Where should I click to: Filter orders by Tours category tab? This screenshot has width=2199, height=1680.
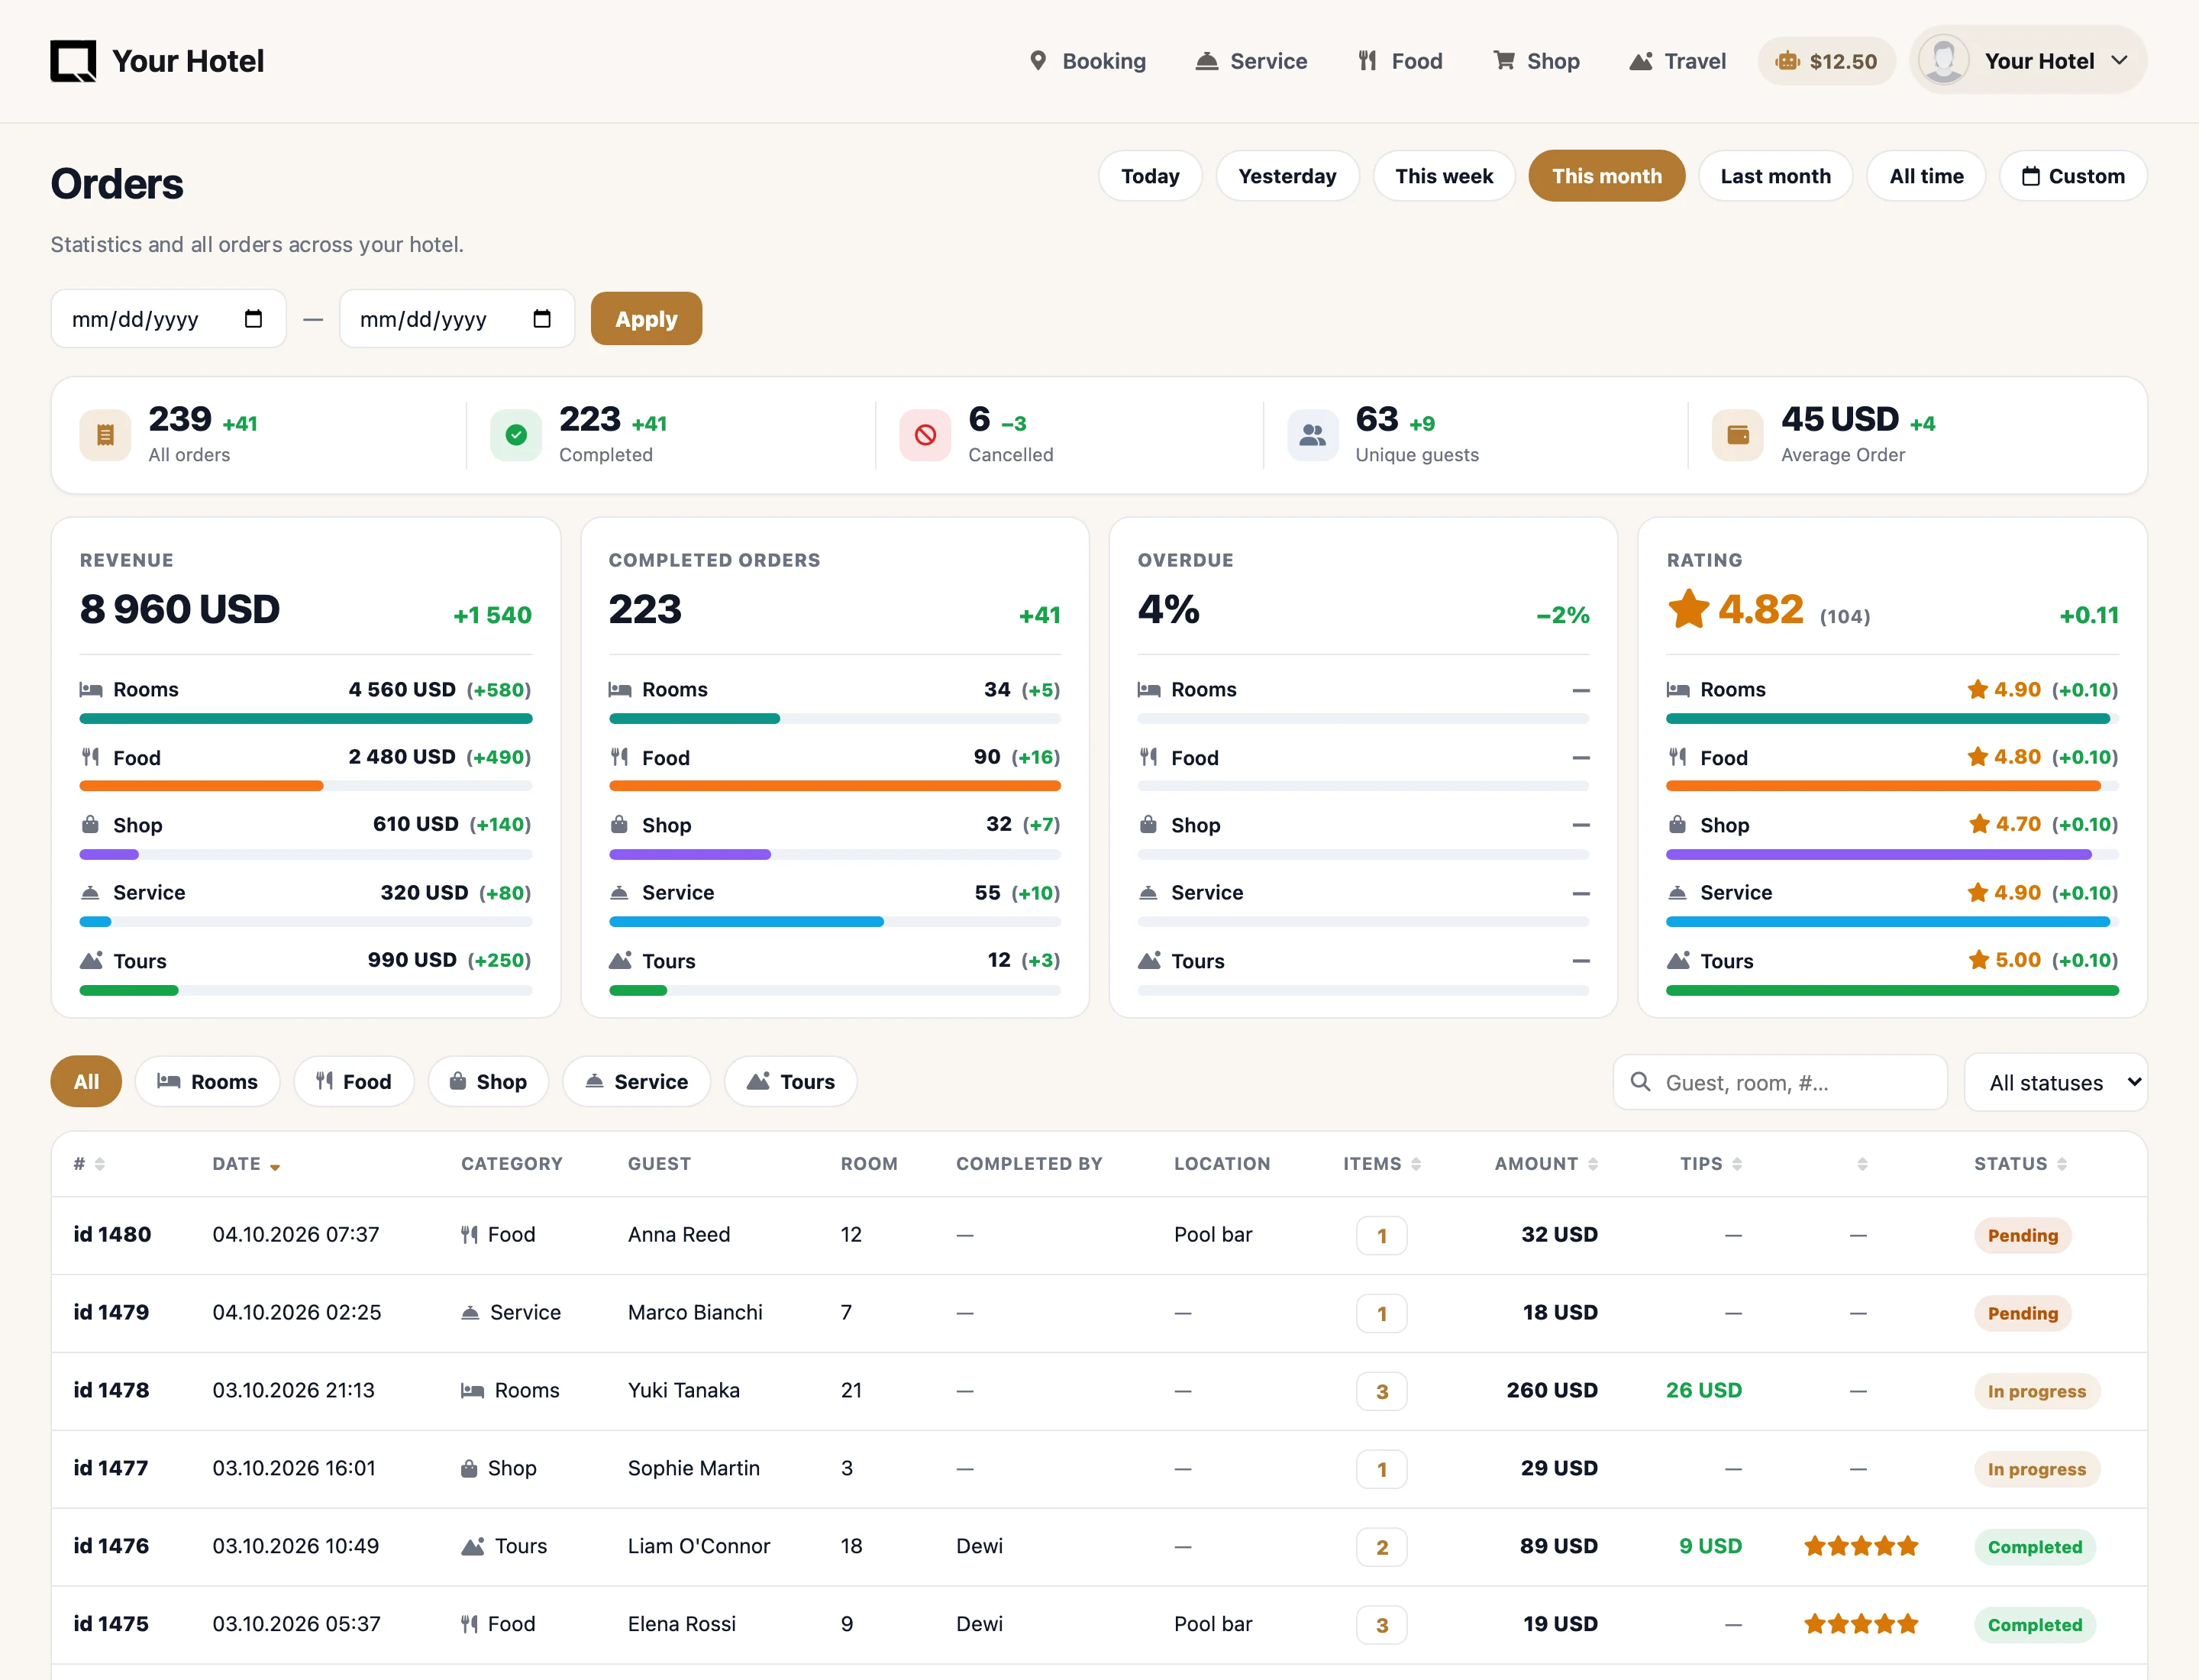(790, 1082)
